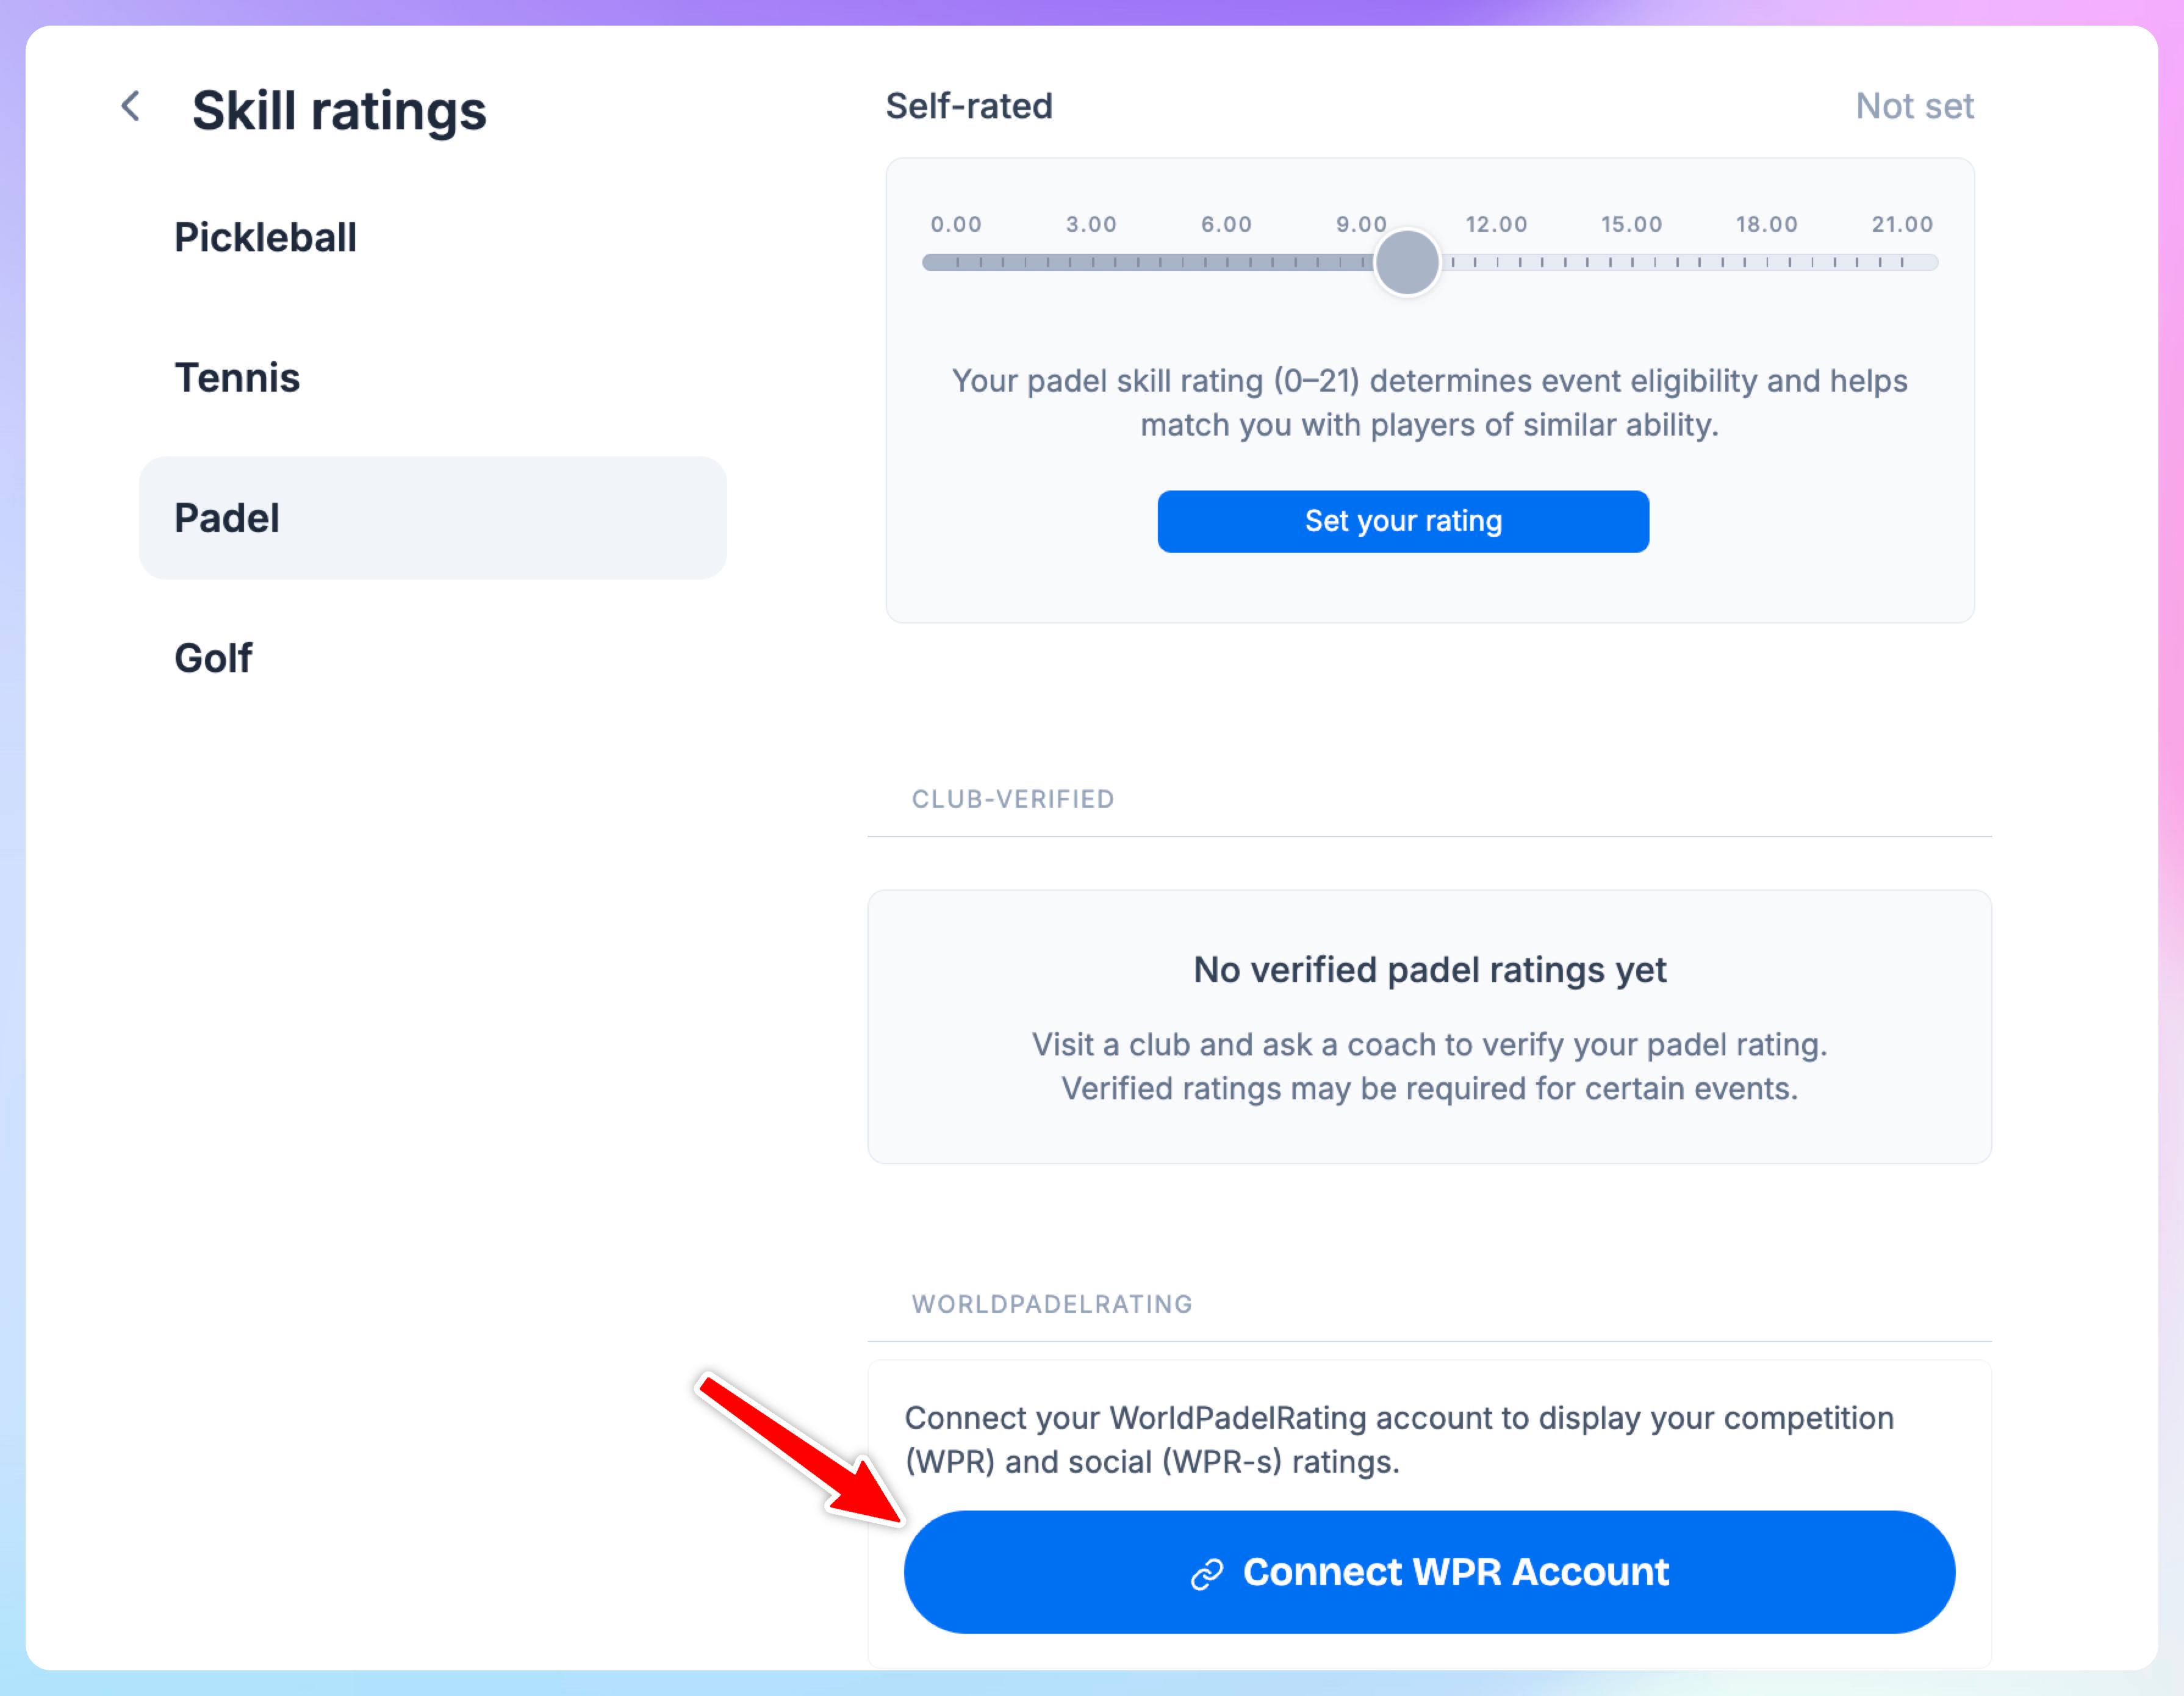Click the Self-rated heading

pos(969,106)
